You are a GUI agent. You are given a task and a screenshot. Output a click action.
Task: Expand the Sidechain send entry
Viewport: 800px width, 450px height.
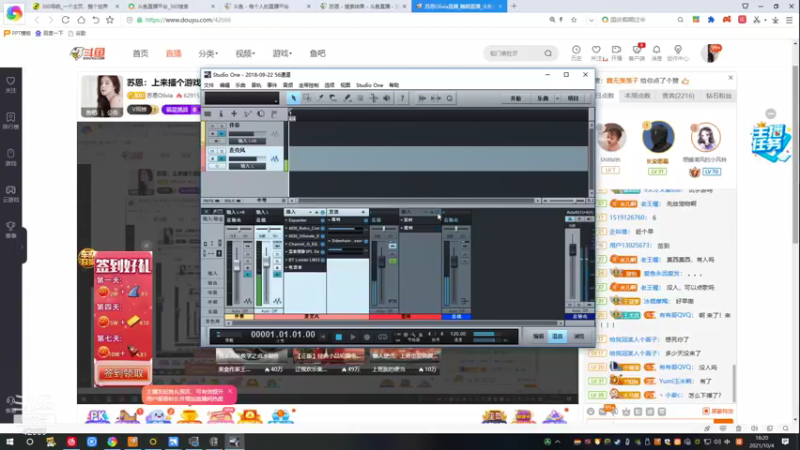pyautogui.click(x=330, y=241)
